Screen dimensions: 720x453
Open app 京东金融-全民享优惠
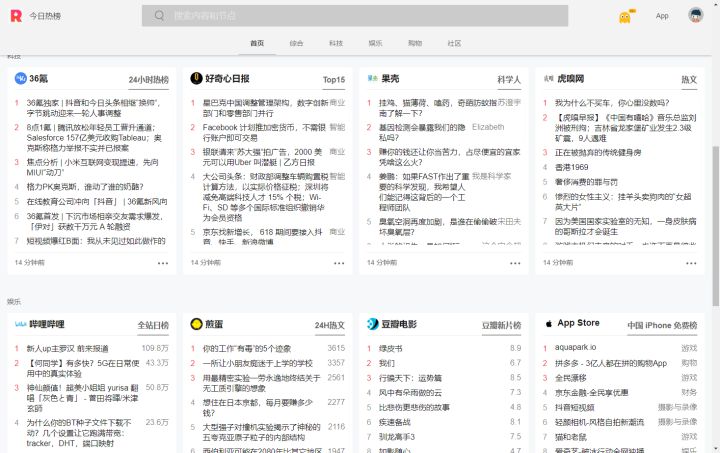coord(591,392)
